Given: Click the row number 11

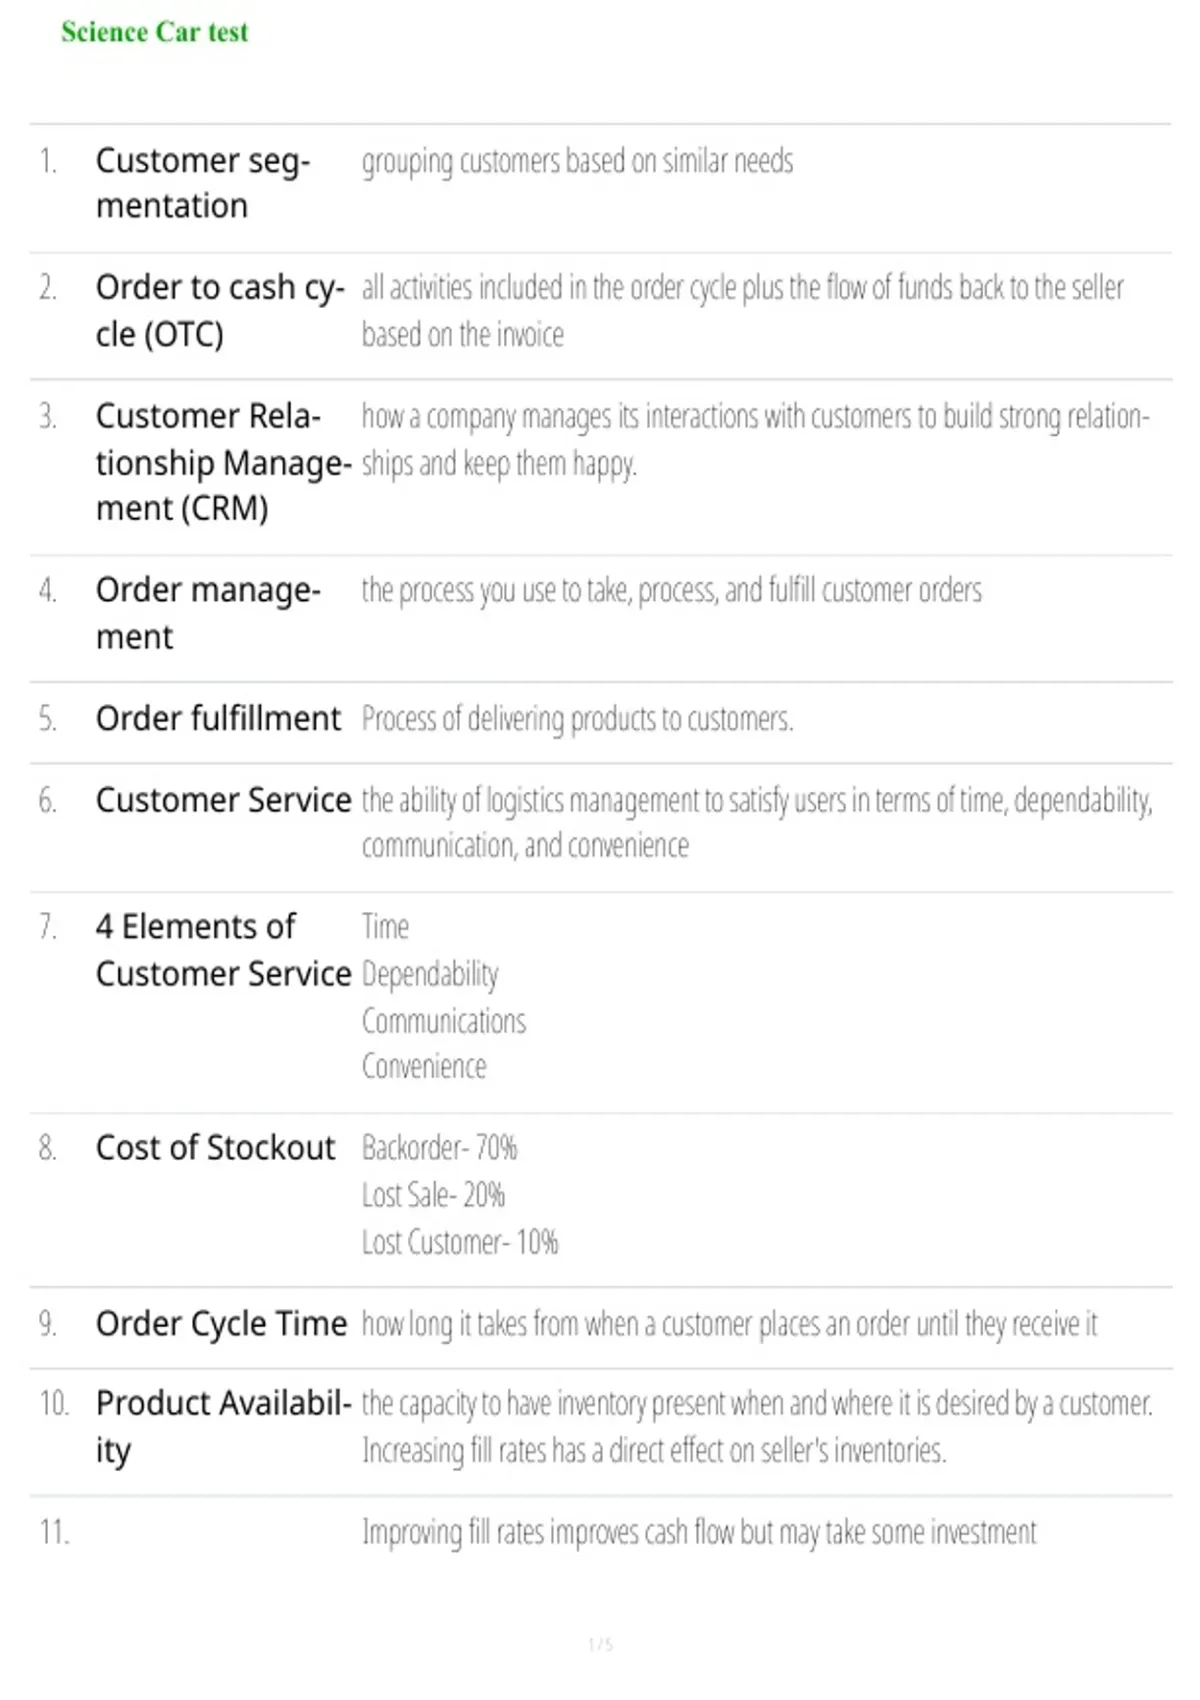Looking at the screenshot, I should [x=54, y=1532].
